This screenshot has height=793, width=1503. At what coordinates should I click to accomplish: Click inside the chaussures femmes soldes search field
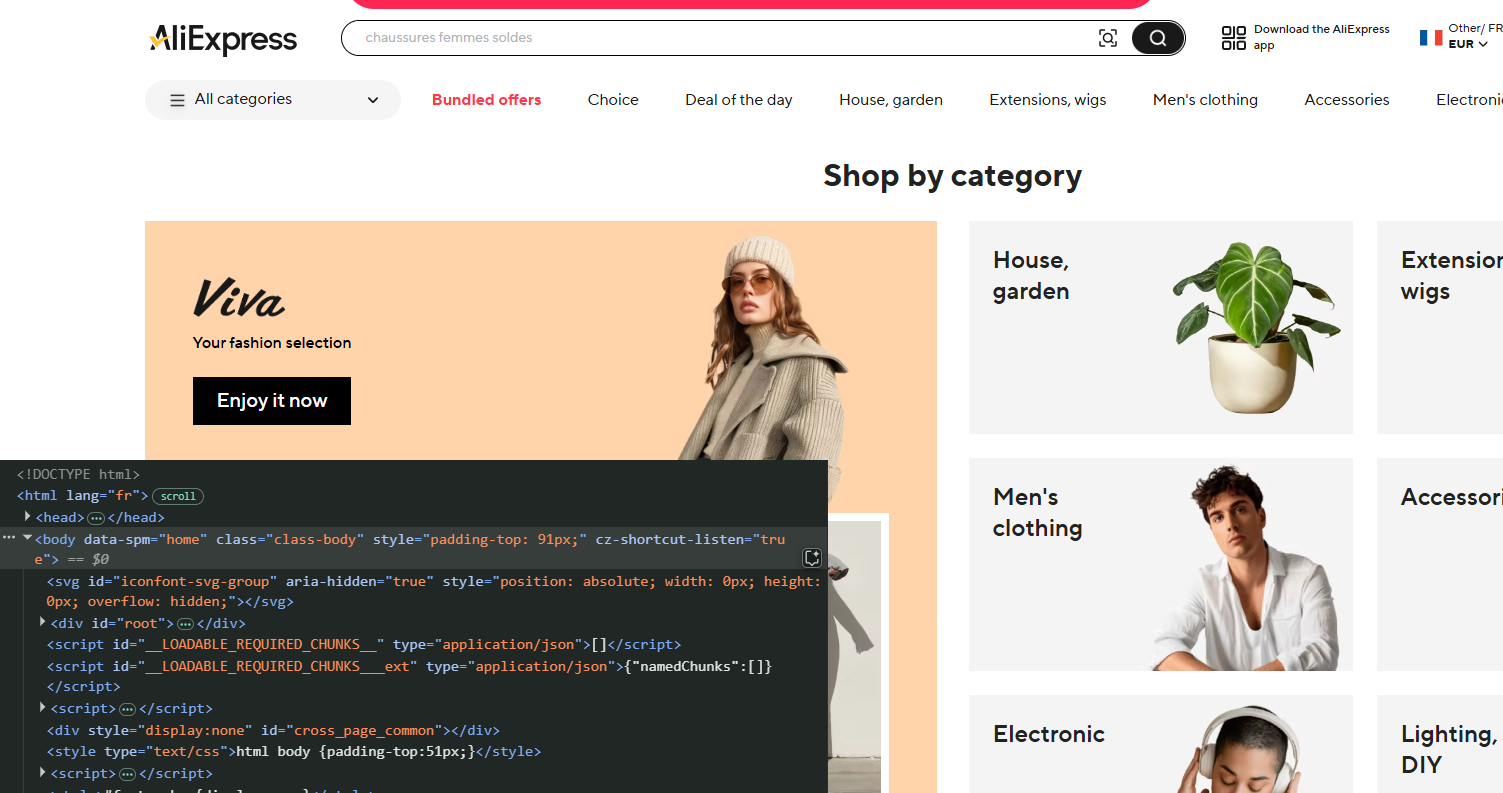point(600,37)
